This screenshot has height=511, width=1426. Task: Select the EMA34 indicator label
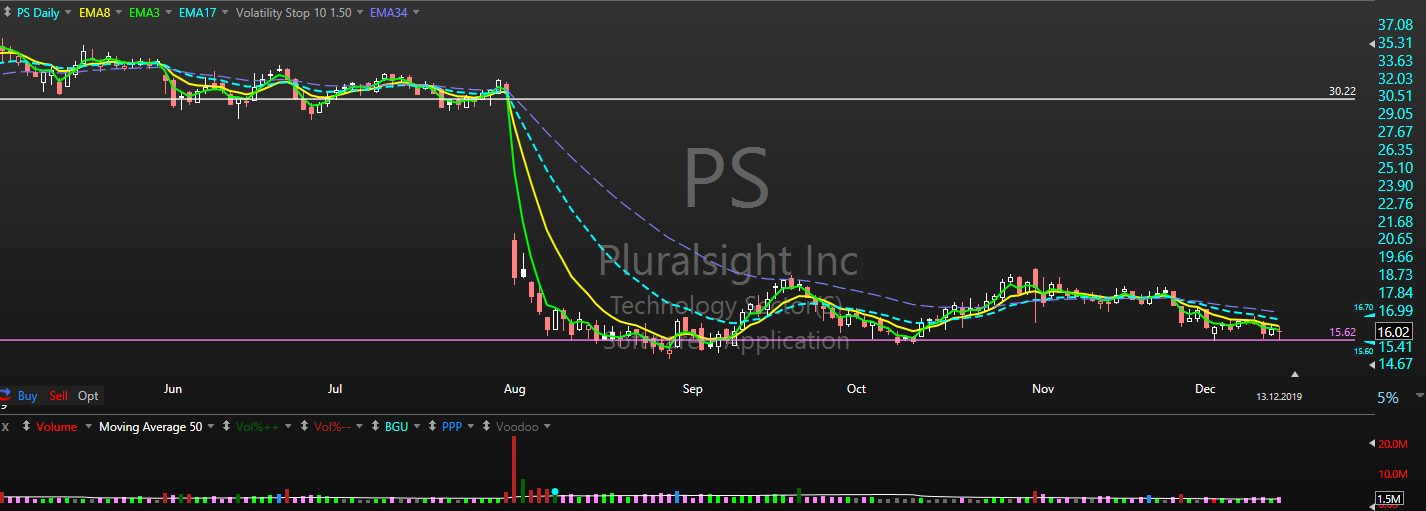[x=390, y=14]
